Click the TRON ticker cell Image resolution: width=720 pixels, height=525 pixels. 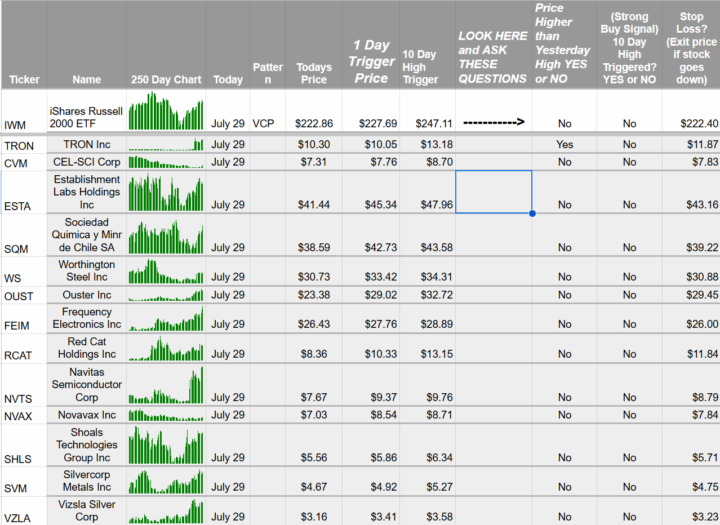(x=23, y=145)
